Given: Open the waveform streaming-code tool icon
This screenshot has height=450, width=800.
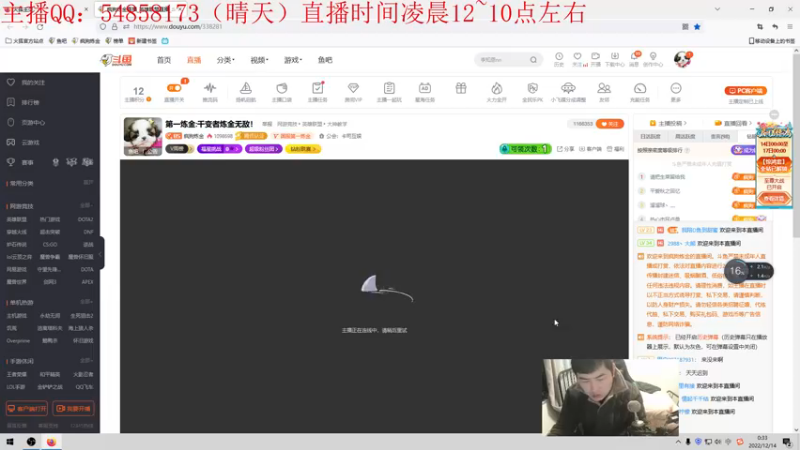Looking at the screenshot, I should point(210,88).
